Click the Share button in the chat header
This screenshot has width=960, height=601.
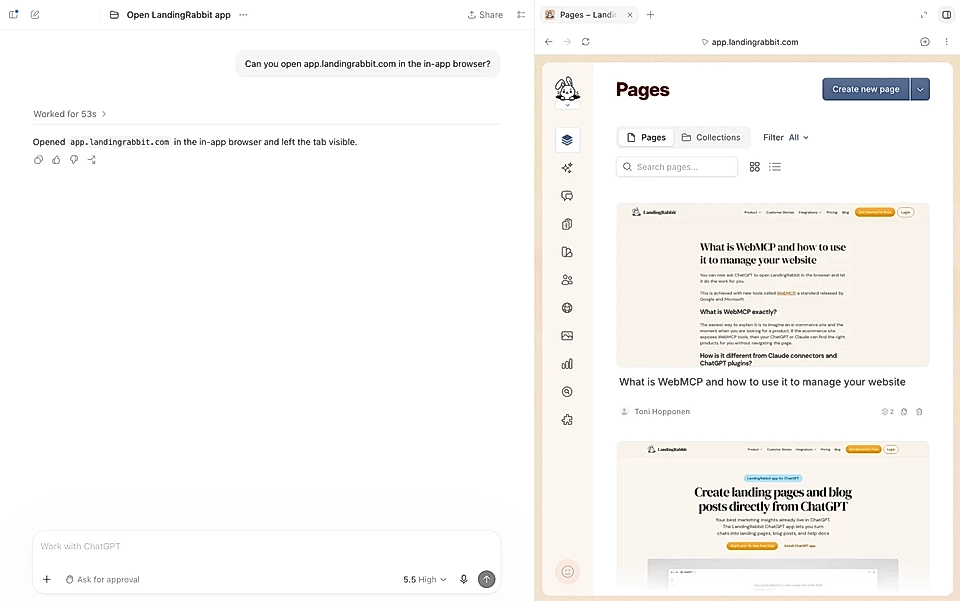pyautogui.click(x=485, y=15)
